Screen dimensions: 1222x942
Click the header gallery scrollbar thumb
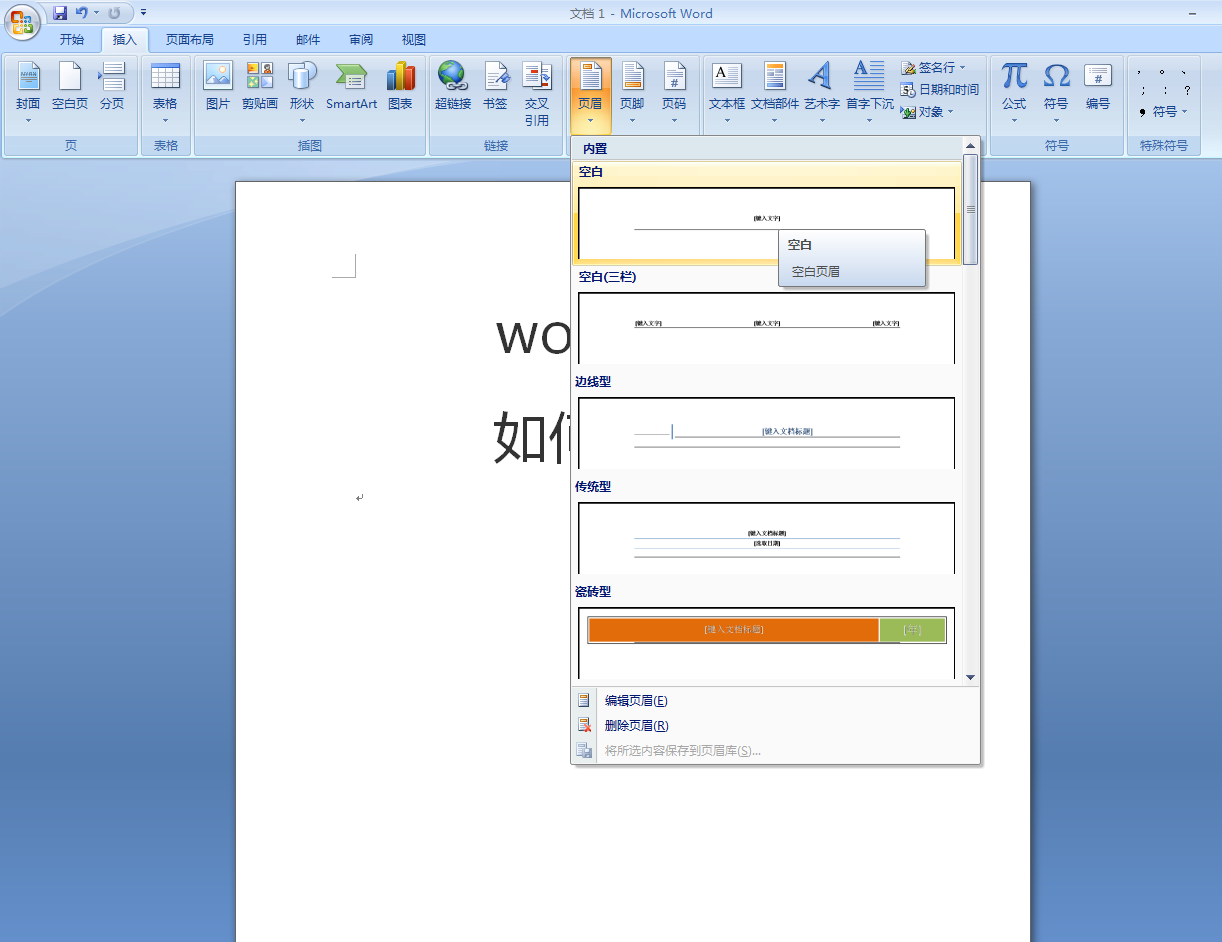pos(970,209)
